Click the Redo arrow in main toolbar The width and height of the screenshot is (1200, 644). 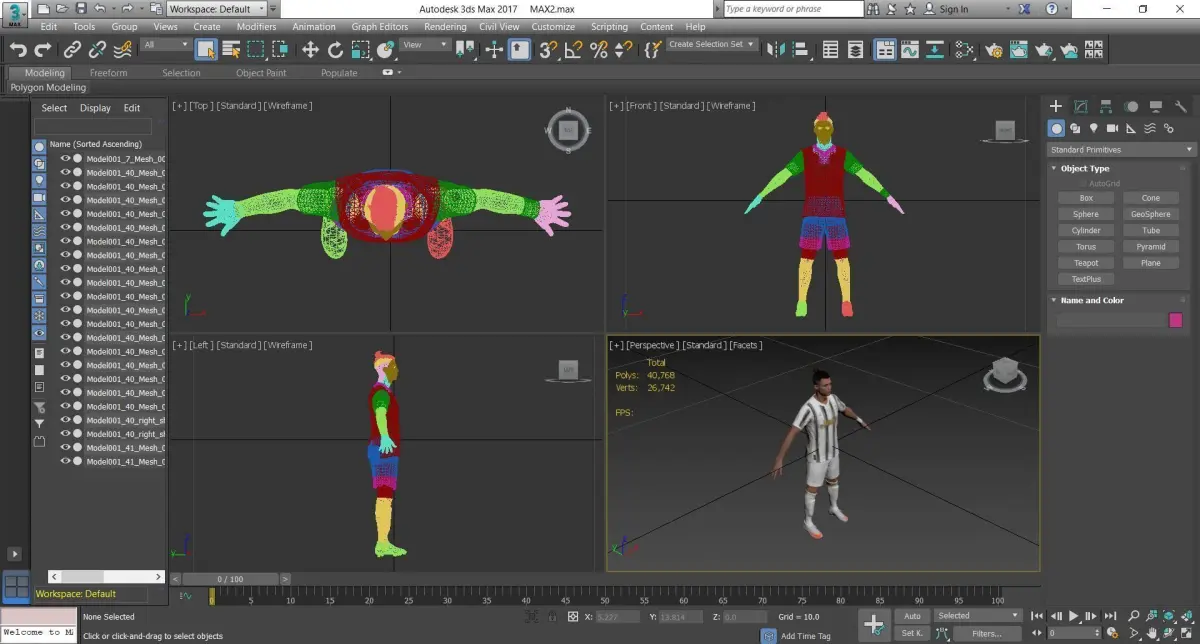(43, 49)
